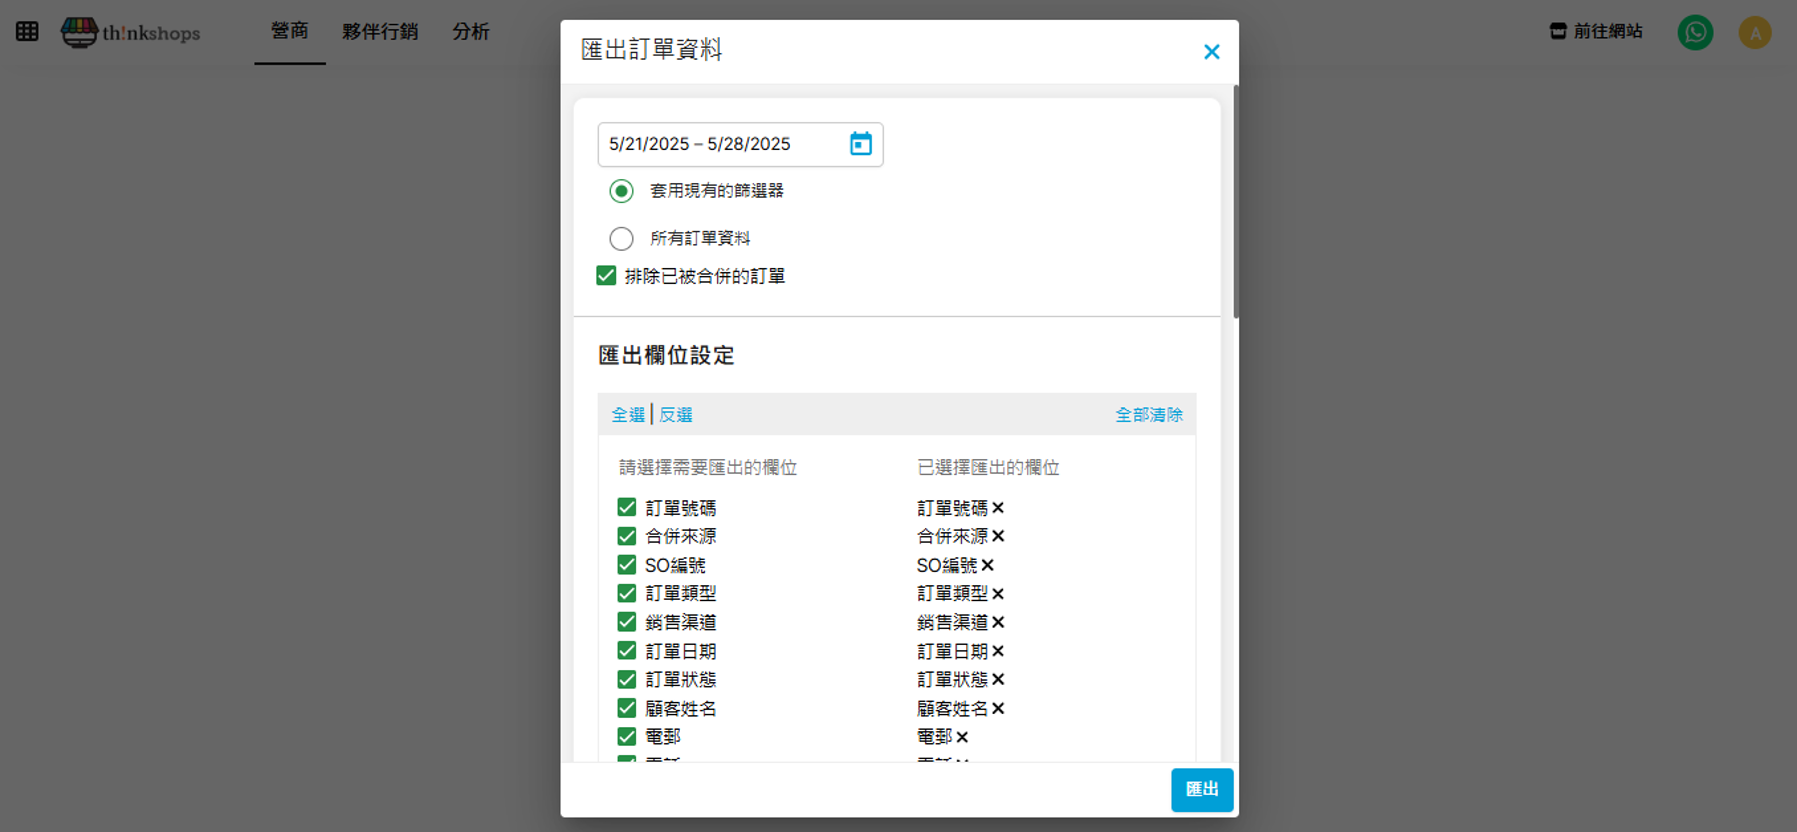Open the calendar date picker icon
1797x832 pixels.
coord(860,144)
